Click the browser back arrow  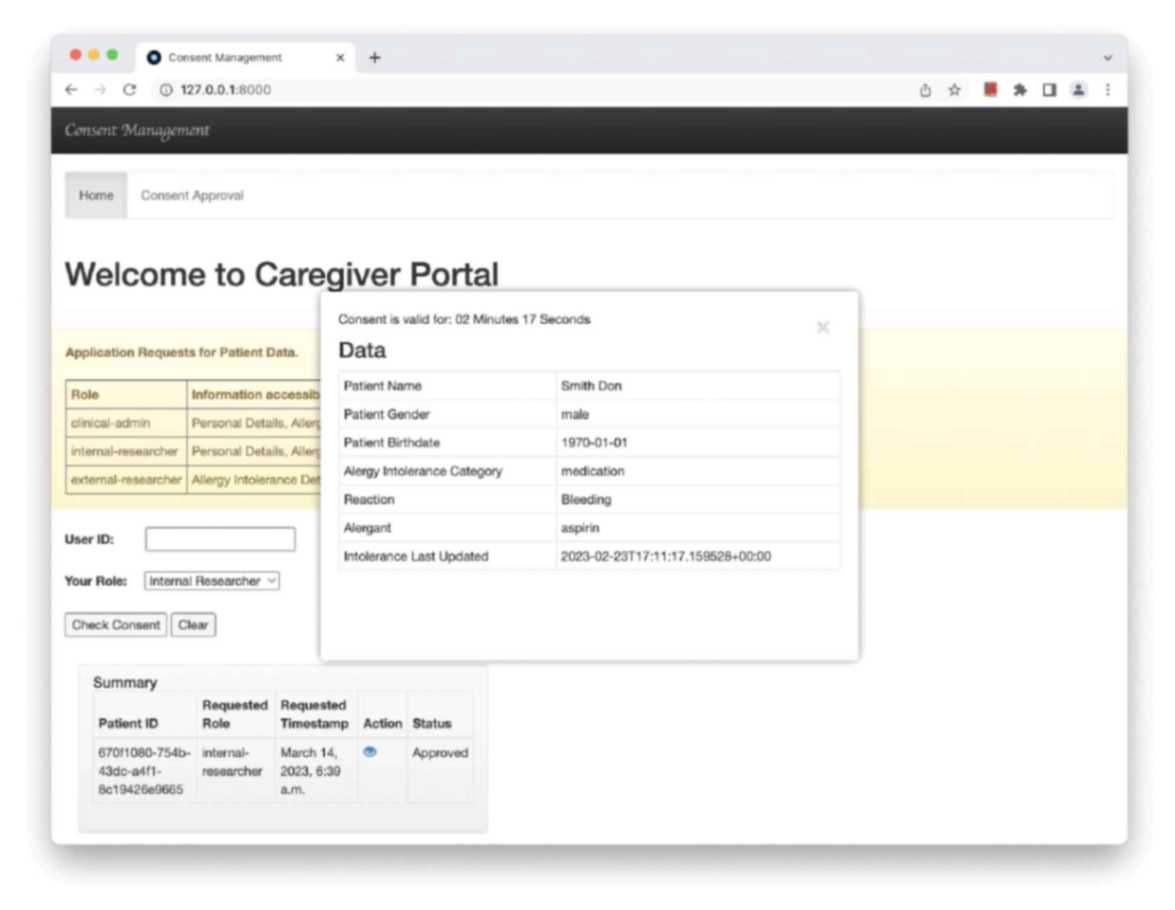(71, 90)
